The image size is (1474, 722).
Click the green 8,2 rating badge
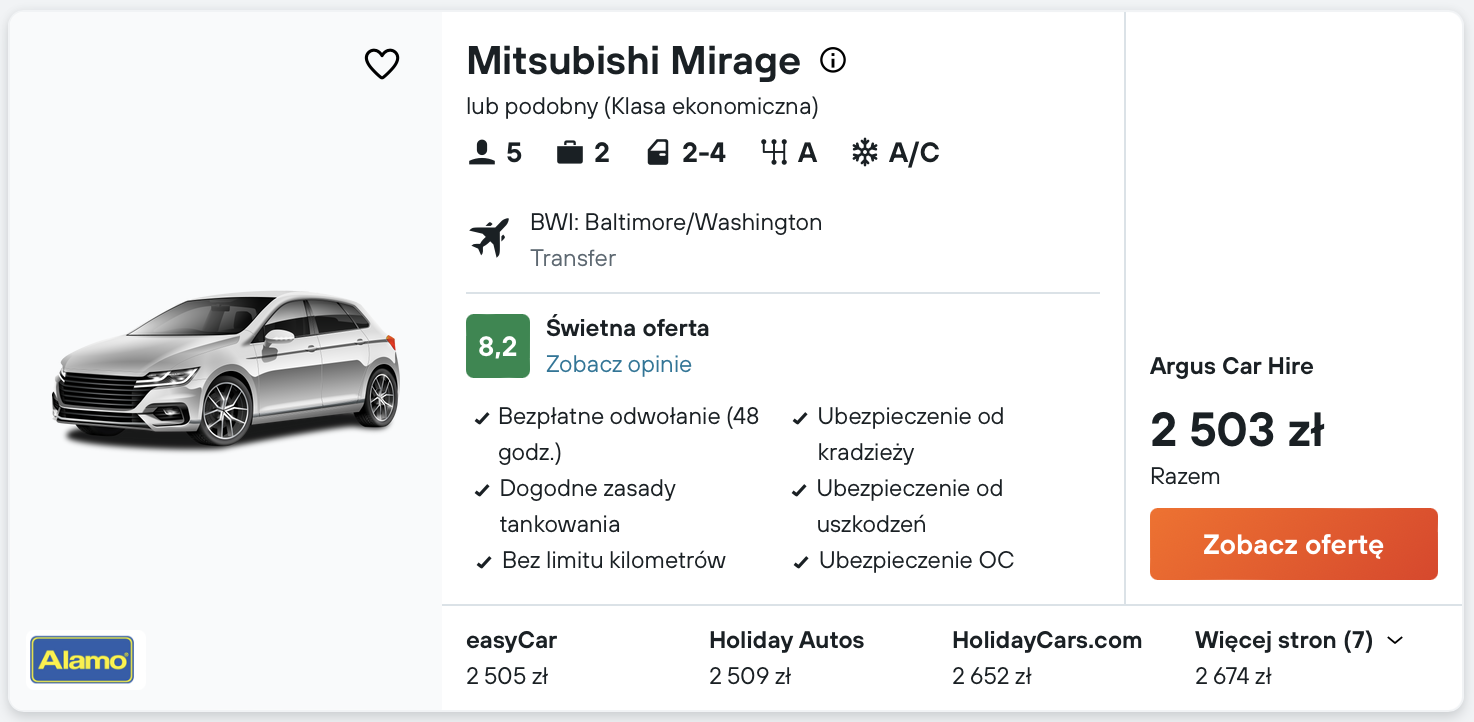tap(497, 346)
